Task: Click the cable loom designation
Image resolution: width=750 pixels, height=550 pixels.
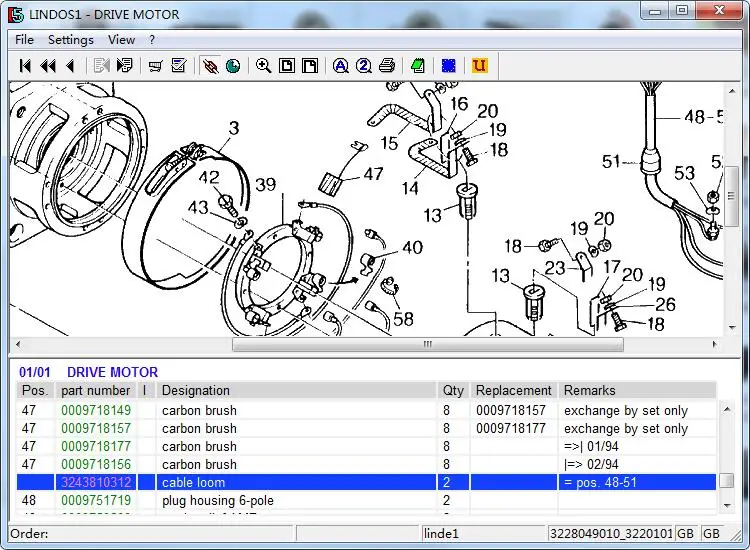Action: pyautogui.click(x=193, y=482)
